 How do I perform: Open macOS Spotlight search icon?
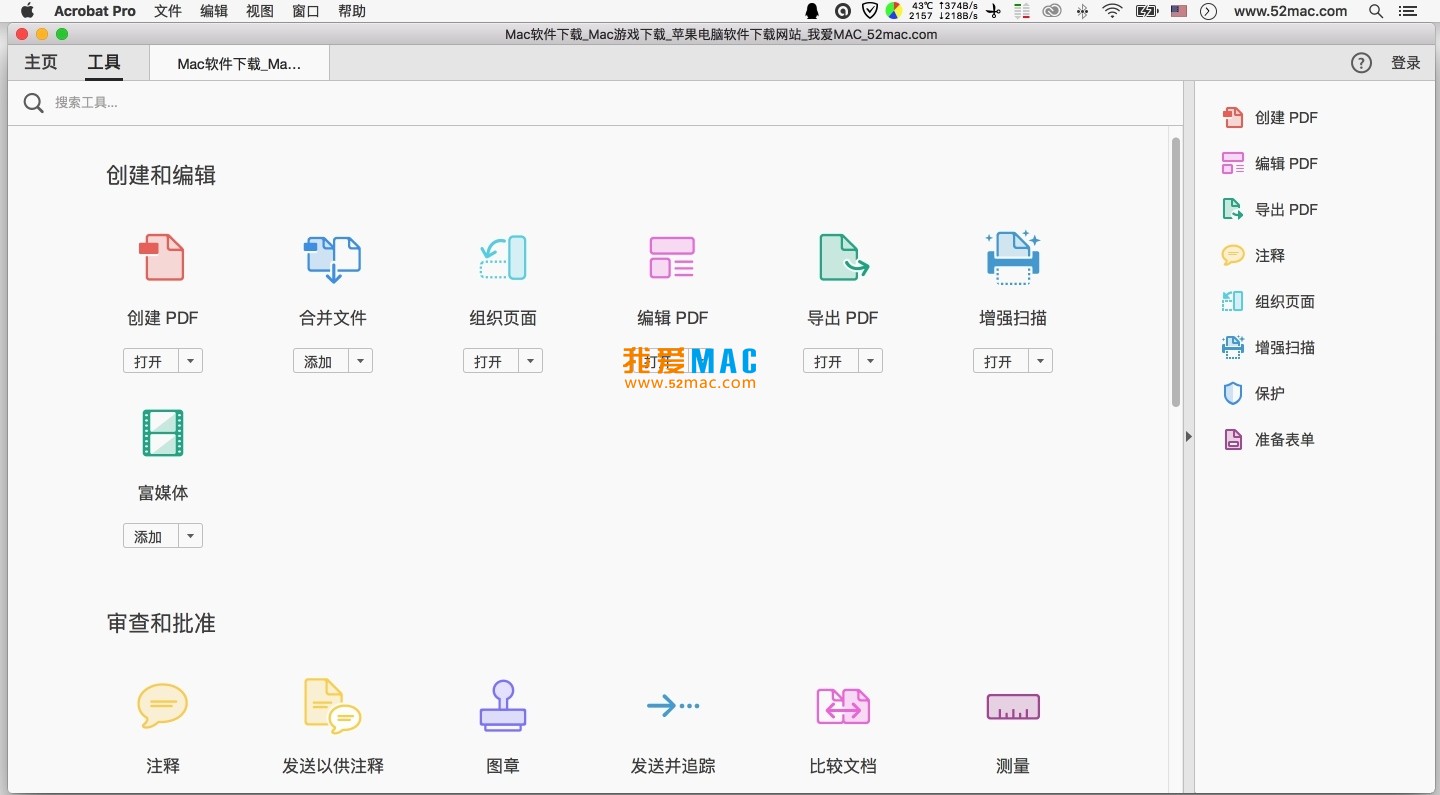click(1376, 11)
